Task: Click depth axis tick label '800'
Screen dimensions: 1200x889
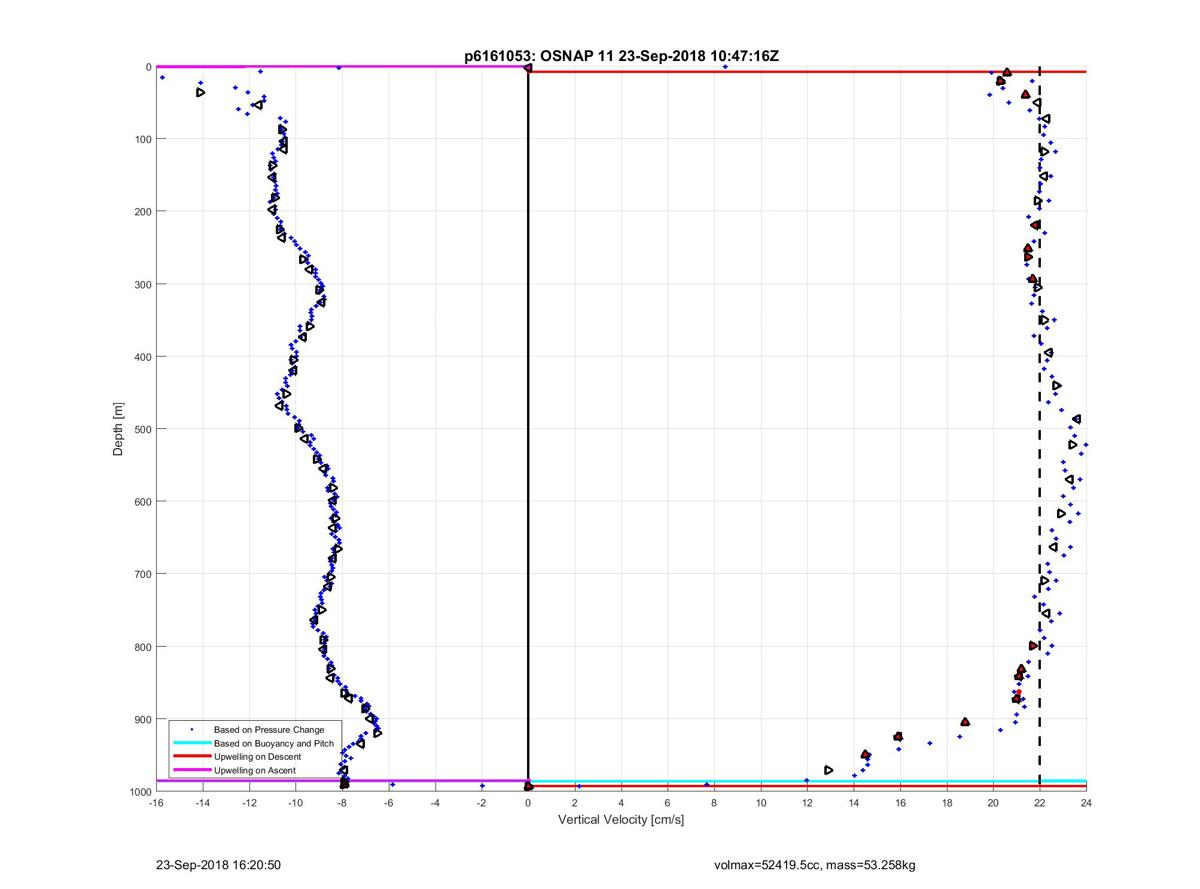Action: coord(142,647)
